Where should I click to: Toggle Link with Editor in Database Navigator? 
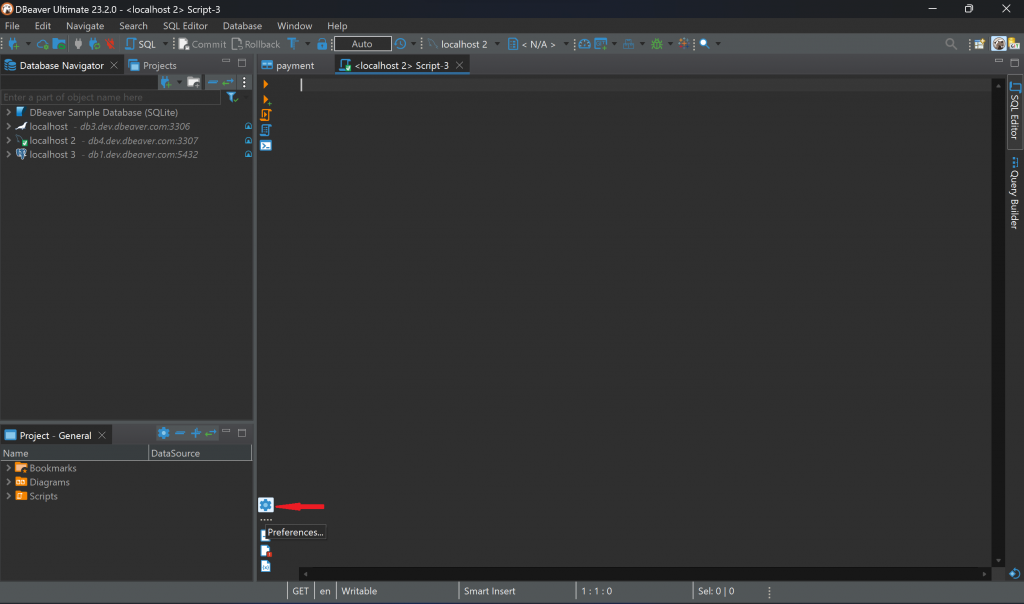(x=227, y=82)
